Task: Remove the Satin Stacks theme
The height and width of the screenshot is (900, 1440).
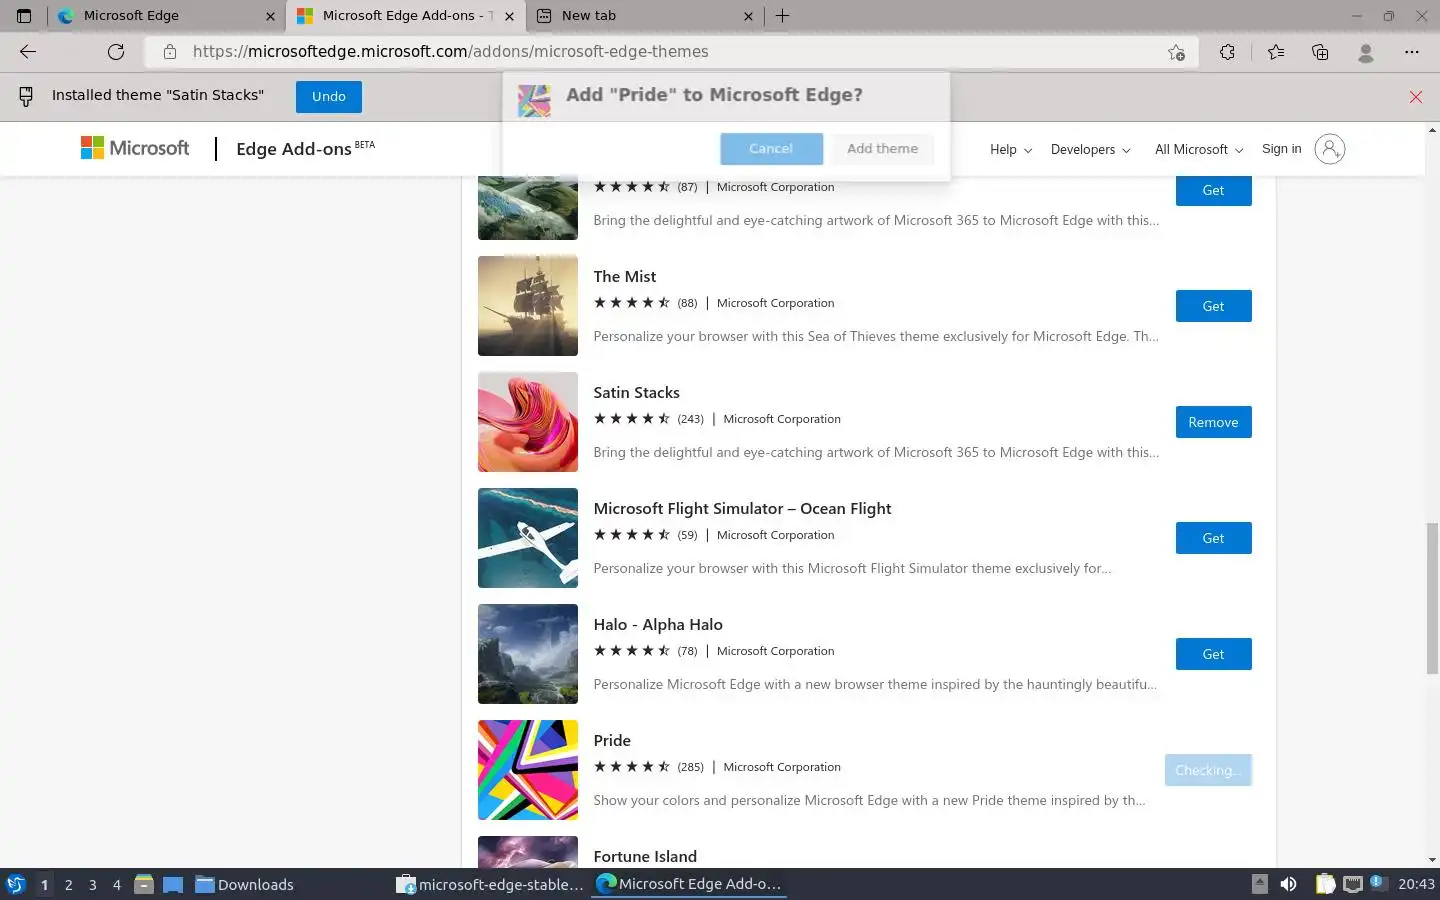Action: click(1213, 422)
